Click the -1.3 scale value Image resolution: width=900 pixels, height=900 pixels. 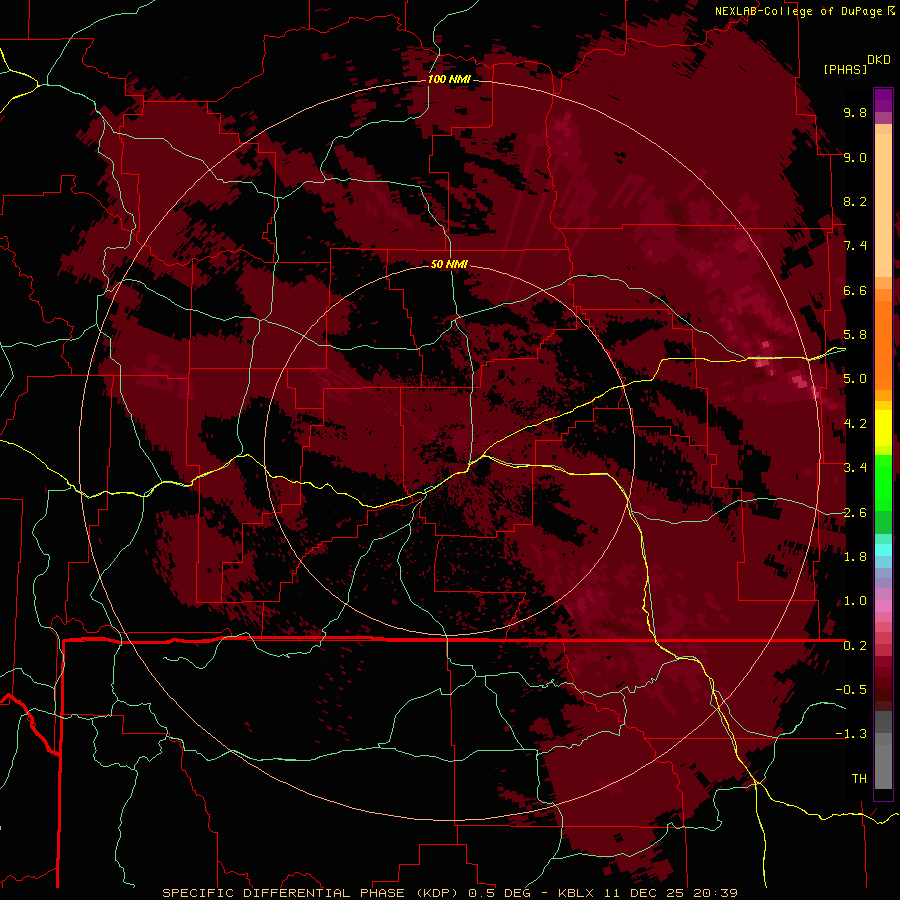851,734
